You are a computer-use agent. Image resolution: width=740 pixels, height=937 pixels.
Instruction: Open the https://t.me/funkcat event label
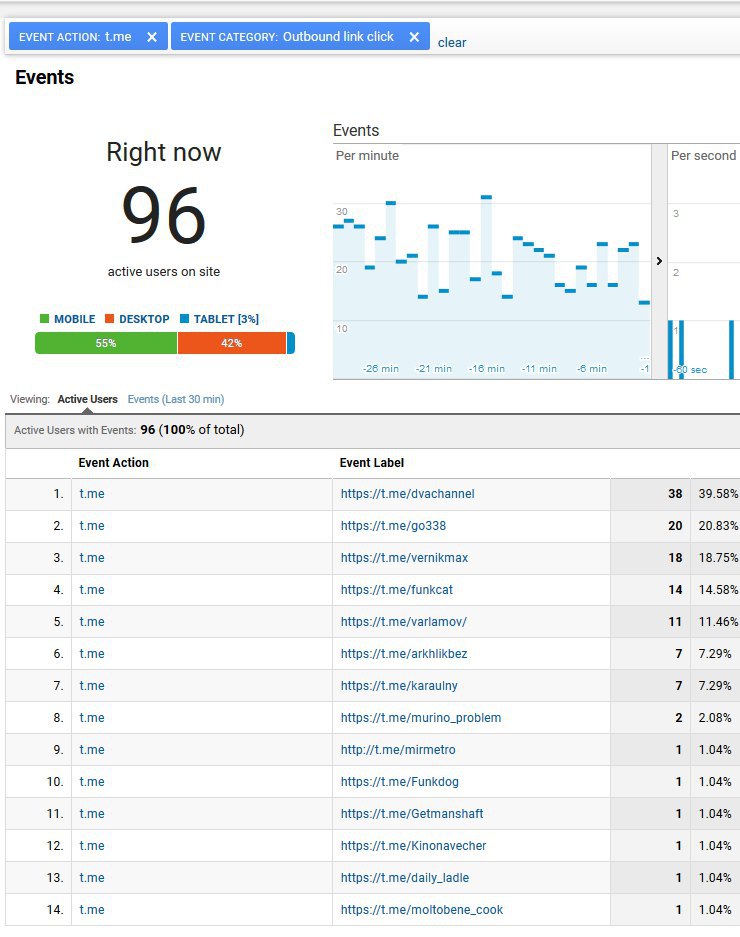[x=396, y=590]
